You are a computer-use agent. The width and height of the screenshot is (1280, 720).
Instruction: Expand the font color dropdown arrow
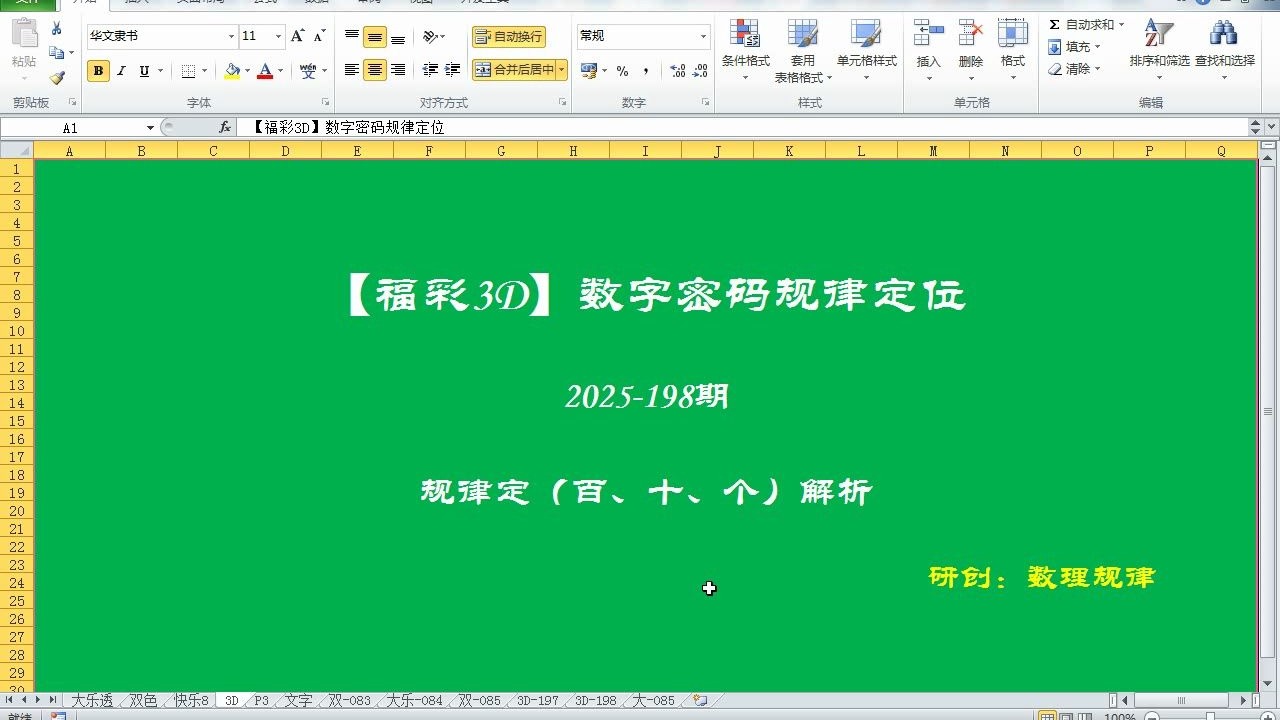(280, 71)
